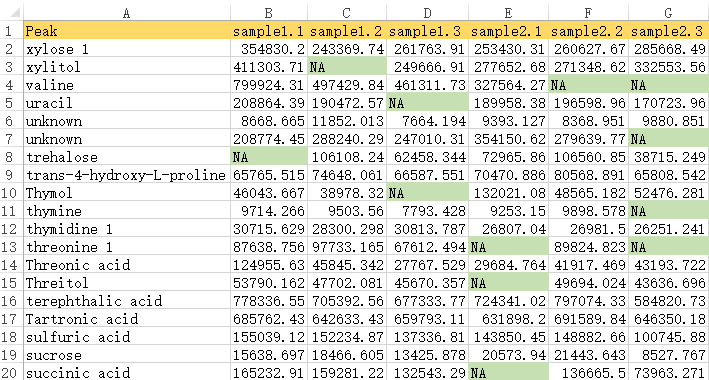Viewport: 709px width, 380px height.
Task: Select cell with value 132021.08
Action: point(508,193)
